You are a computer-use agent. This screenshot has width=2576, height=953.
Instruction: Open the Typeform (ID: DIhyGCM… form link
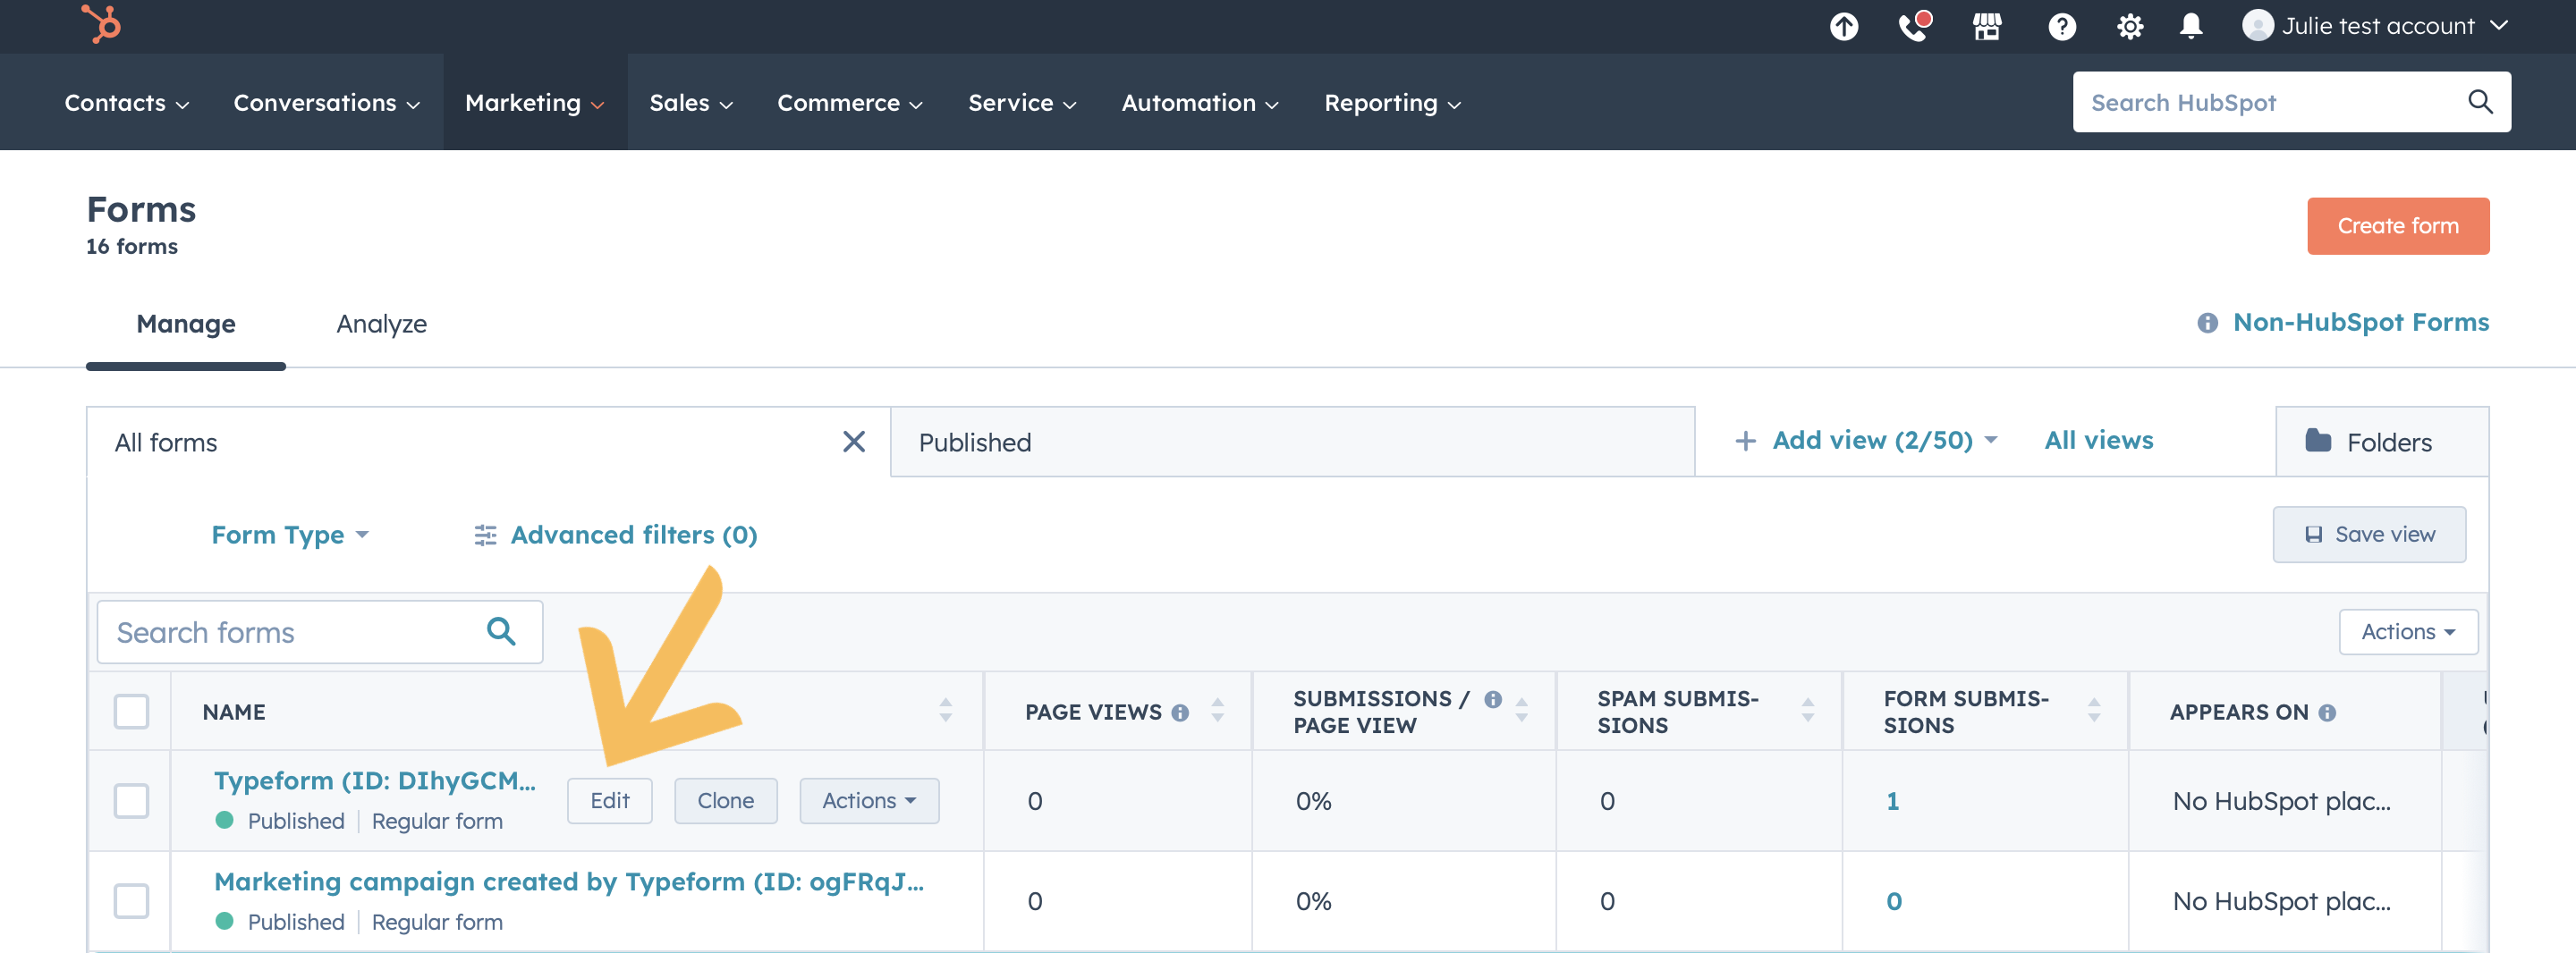pos(374,780)
